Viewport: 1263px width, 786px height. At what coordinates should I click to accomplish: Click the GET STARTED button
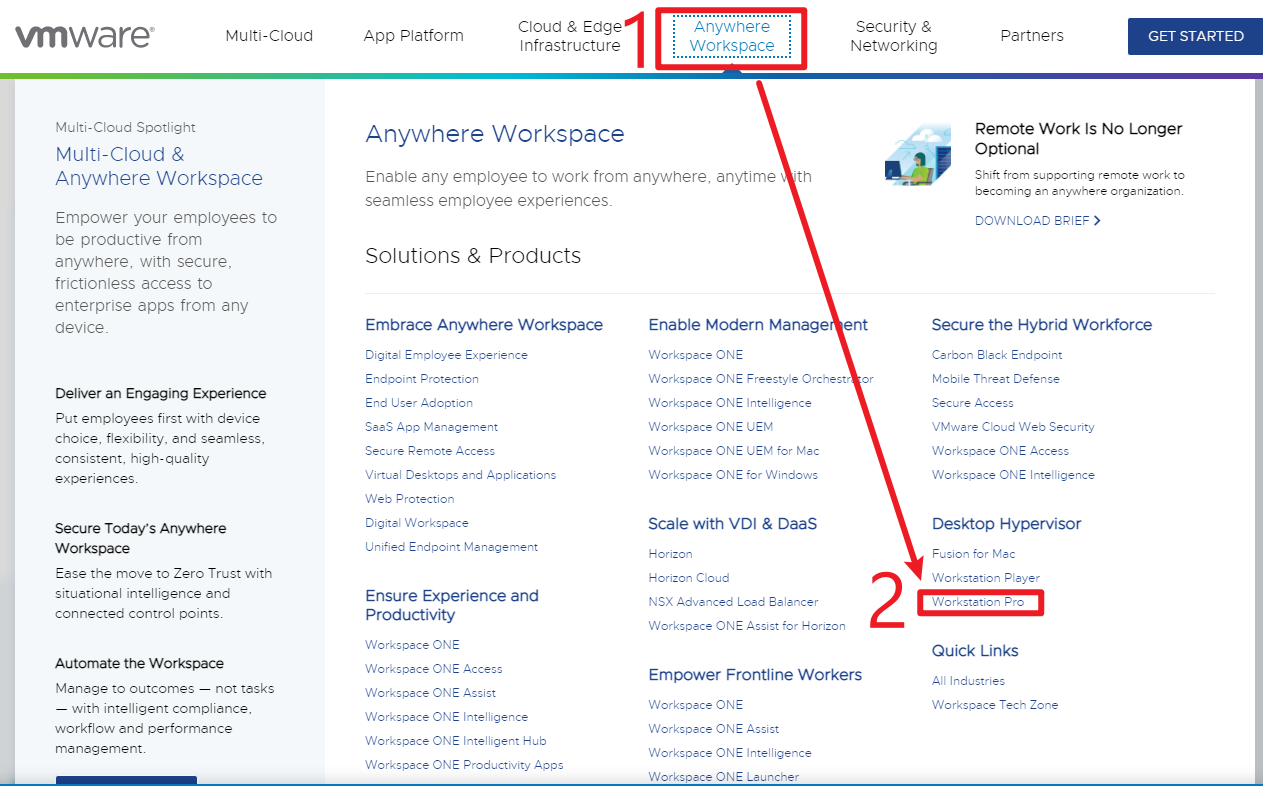coord(1194,35)
